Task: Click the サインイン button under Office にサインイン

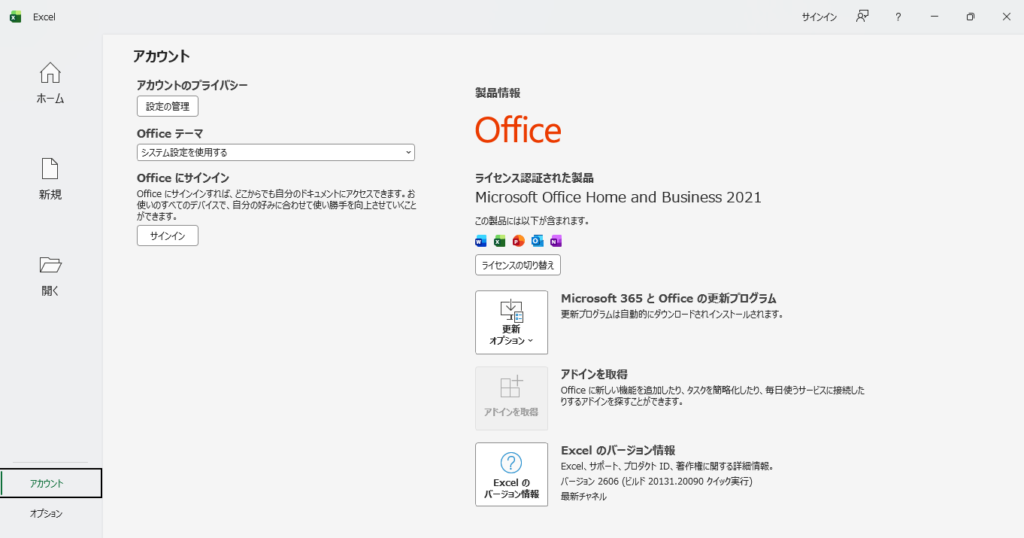Action: pyautogui.click(x=168, y=236)
